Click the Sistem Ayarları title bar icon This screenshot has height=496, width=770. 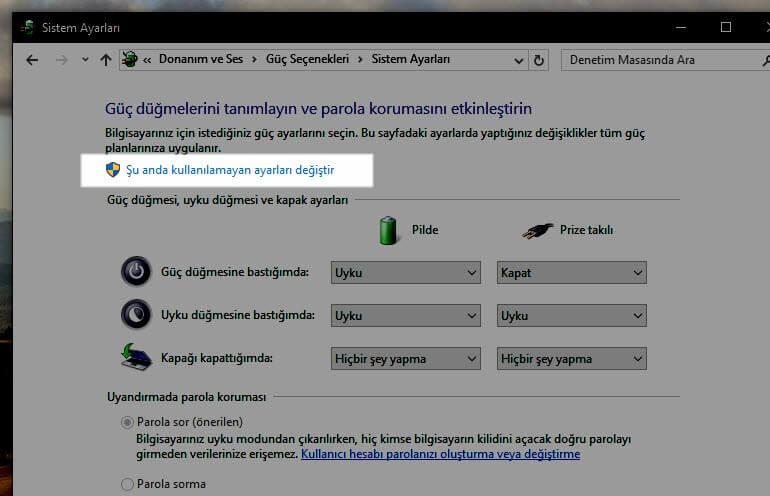tap(28, 28)
